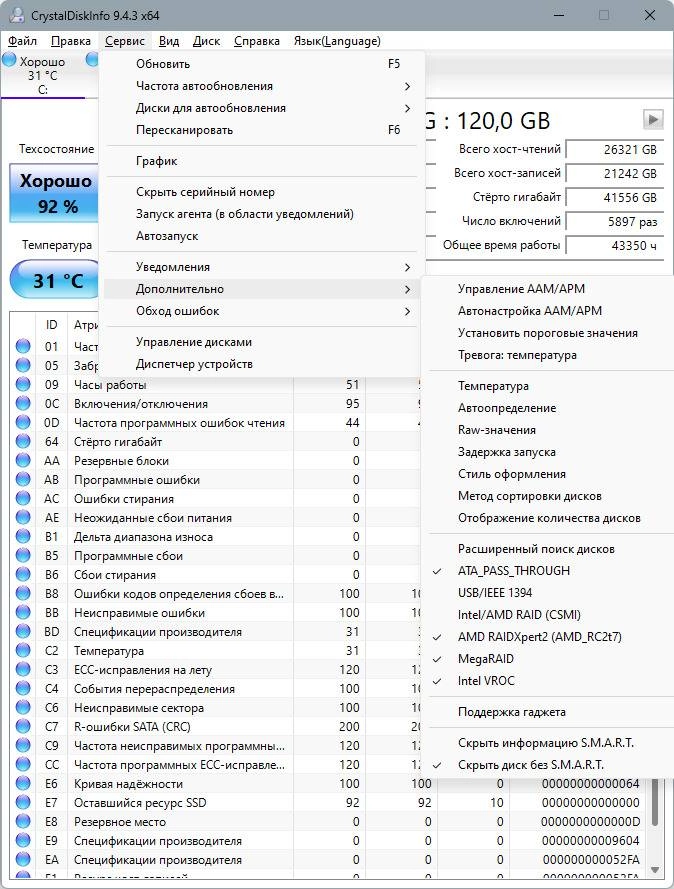Image resolution: width=674 pixels, height=889 pixels.
Task: Expand Частота автообновления submenu
Action: [x=262, y=86]
